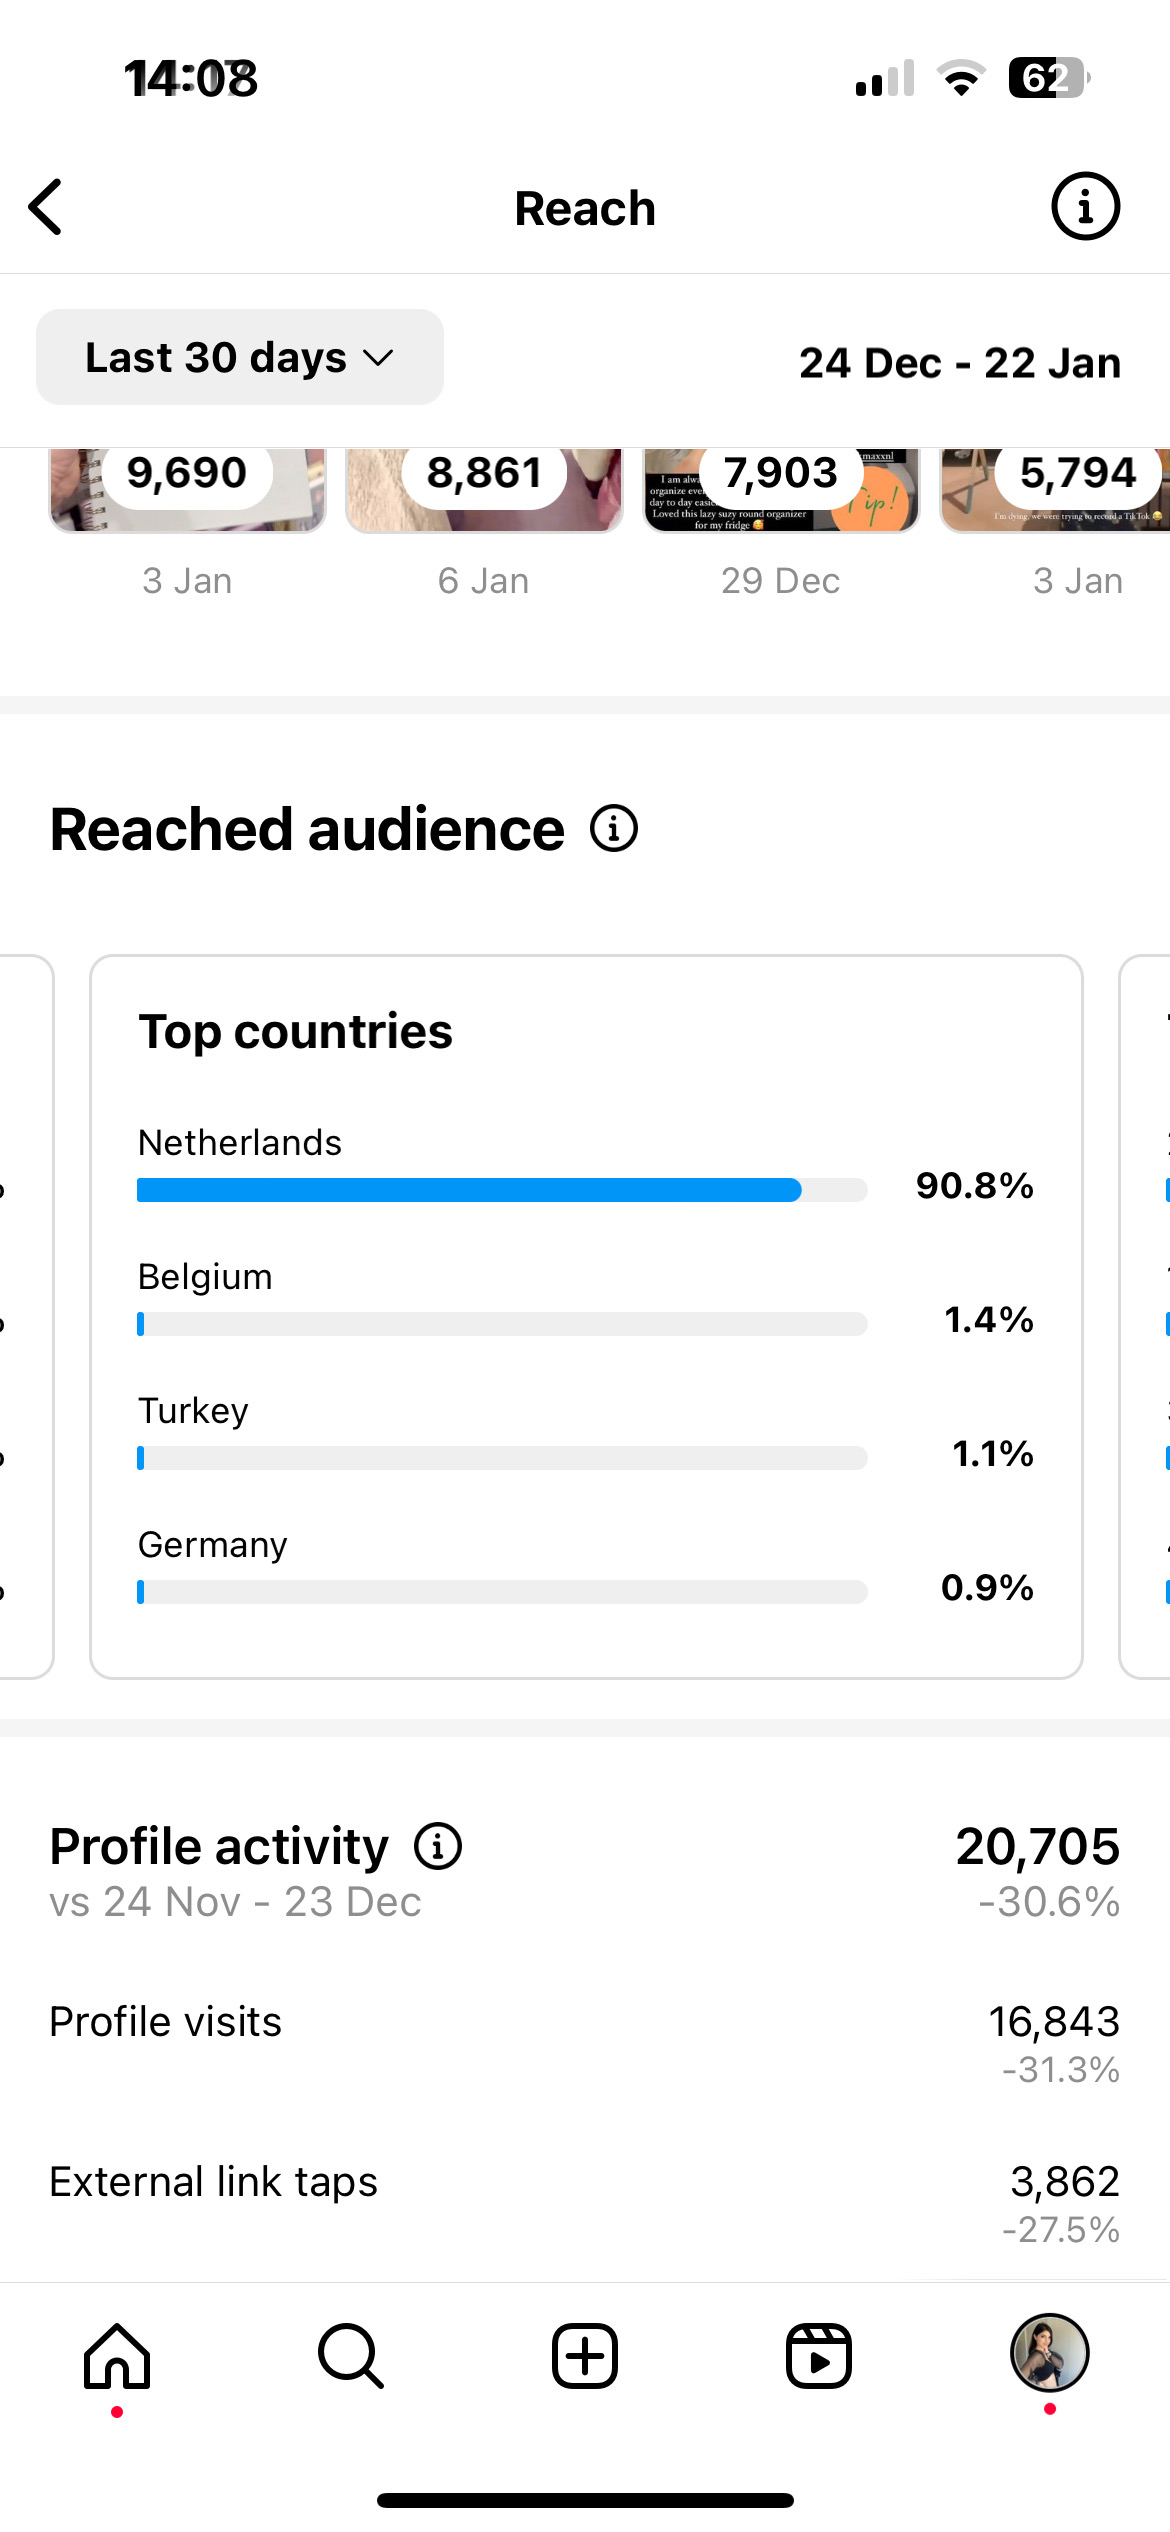Tap info icon beside Reached audience
This screenshot has width=1170, height=2532.
coord(613,829)
